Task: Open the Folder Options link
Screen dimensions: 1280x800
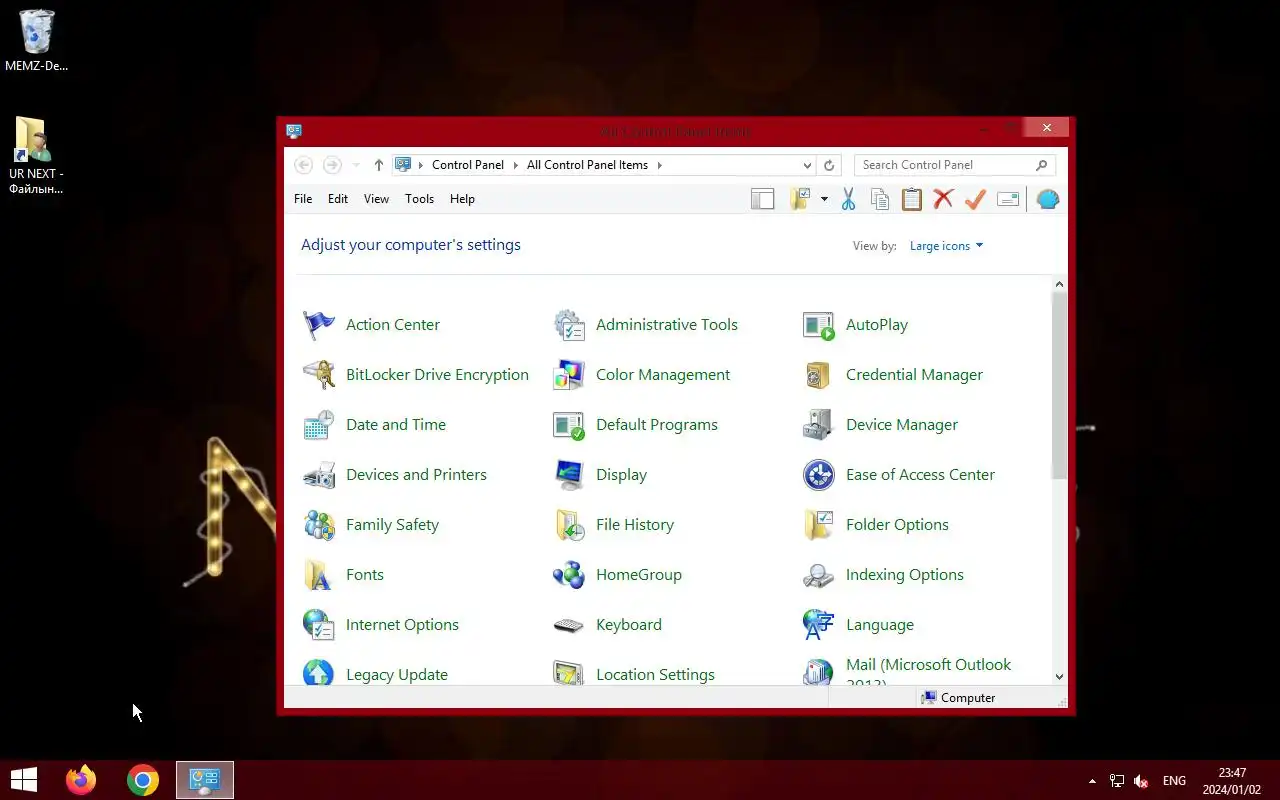Action: pos(897,525)
